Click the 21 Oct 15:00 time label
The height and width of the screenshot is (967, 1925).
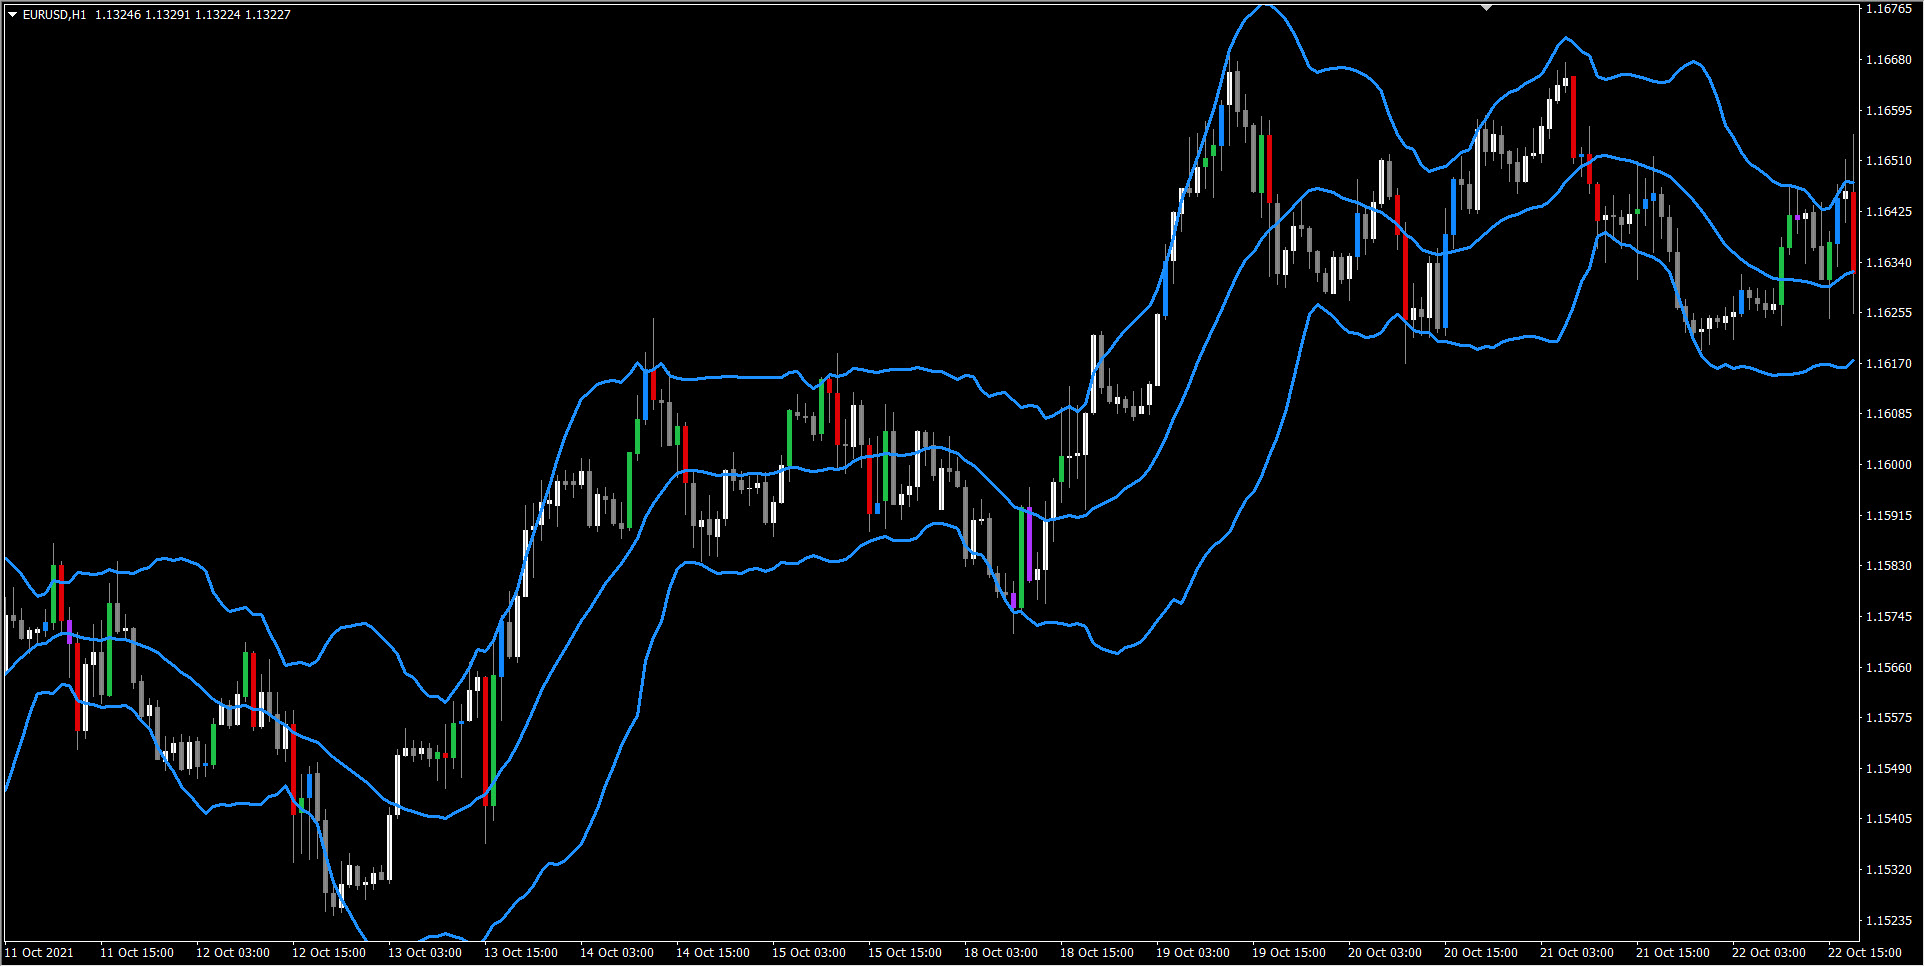1673,953
